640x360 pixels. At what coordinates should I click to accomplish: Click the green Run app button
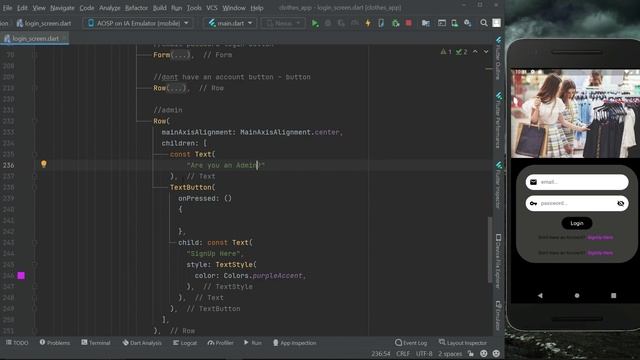point(315,23)
